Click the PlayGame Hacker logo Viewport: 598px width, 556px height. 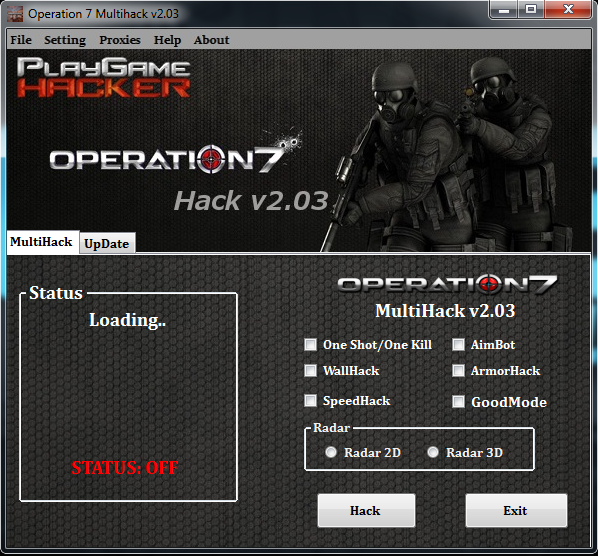click(x=103, y=77)
